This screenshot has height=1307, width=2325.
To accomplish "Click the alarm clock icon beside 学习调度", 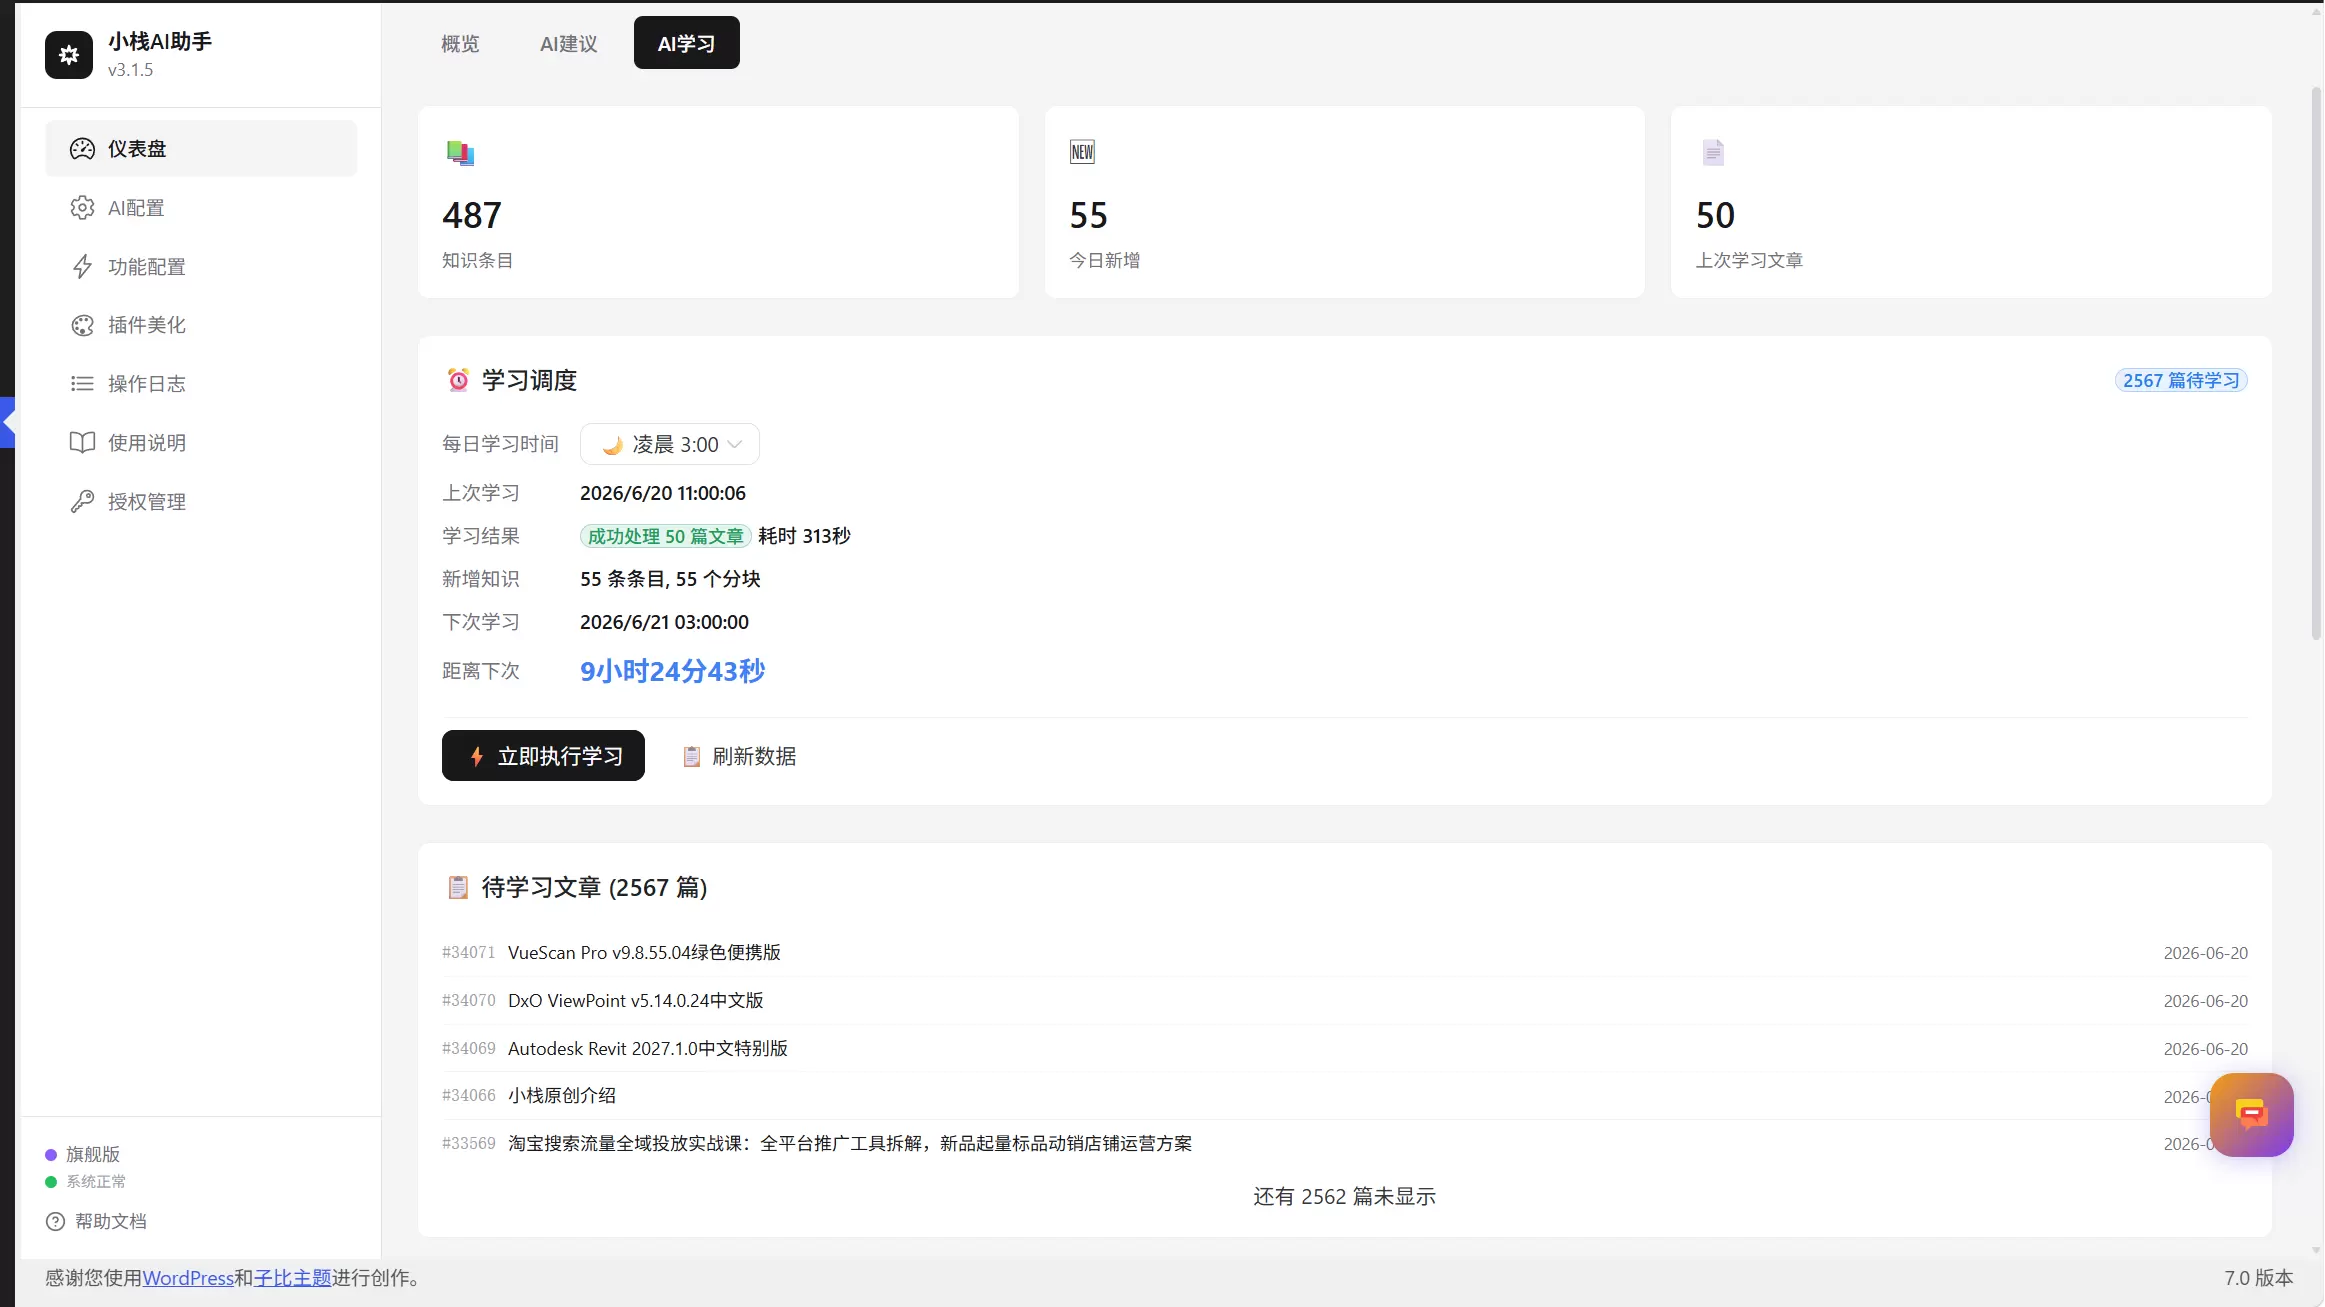I will point(458,380).
